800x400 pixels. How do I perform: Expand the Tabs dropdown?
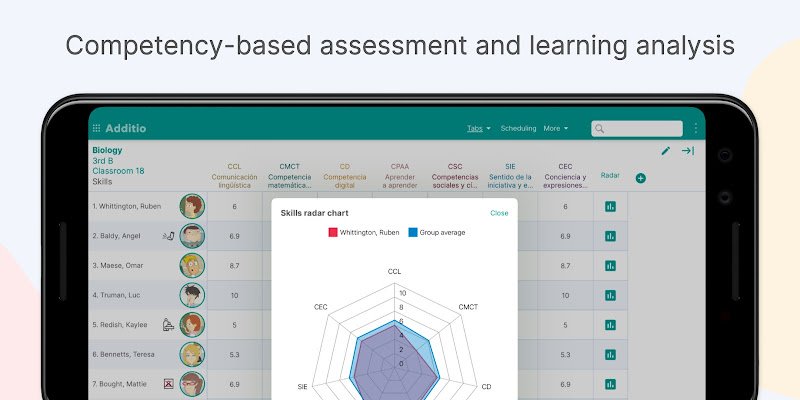tap(479, 129)
